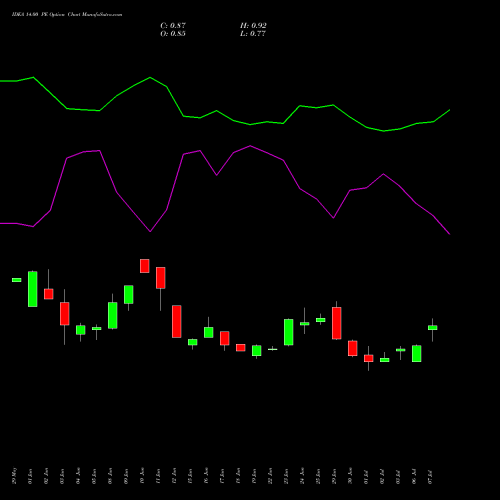Click the 07 Jul date label
This screenshot has height=500, width=500.
point(430,476)
